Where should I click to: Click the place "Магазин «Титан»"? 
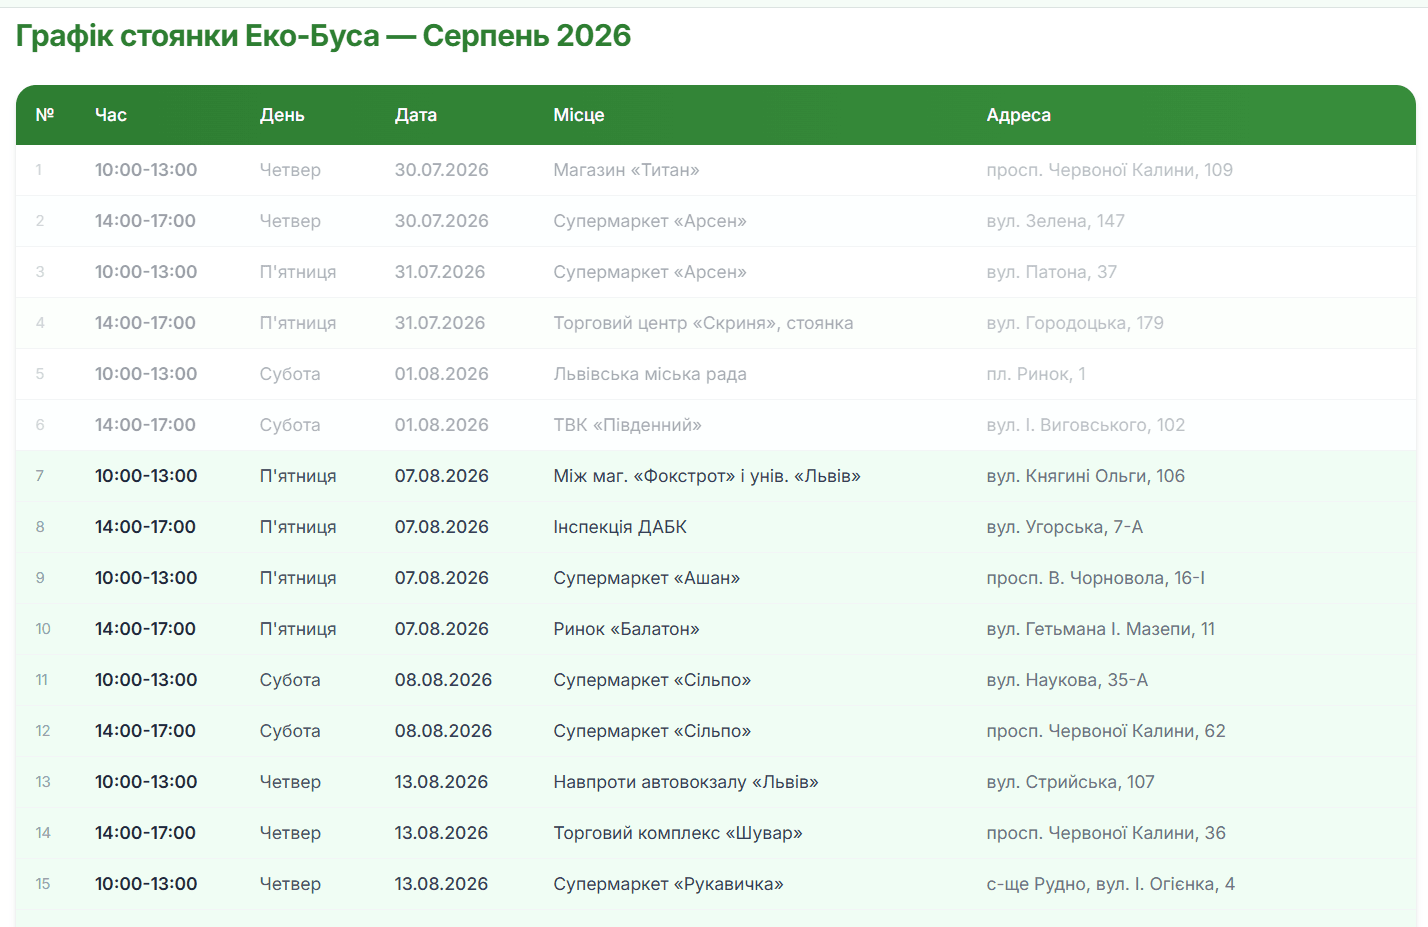627,170
